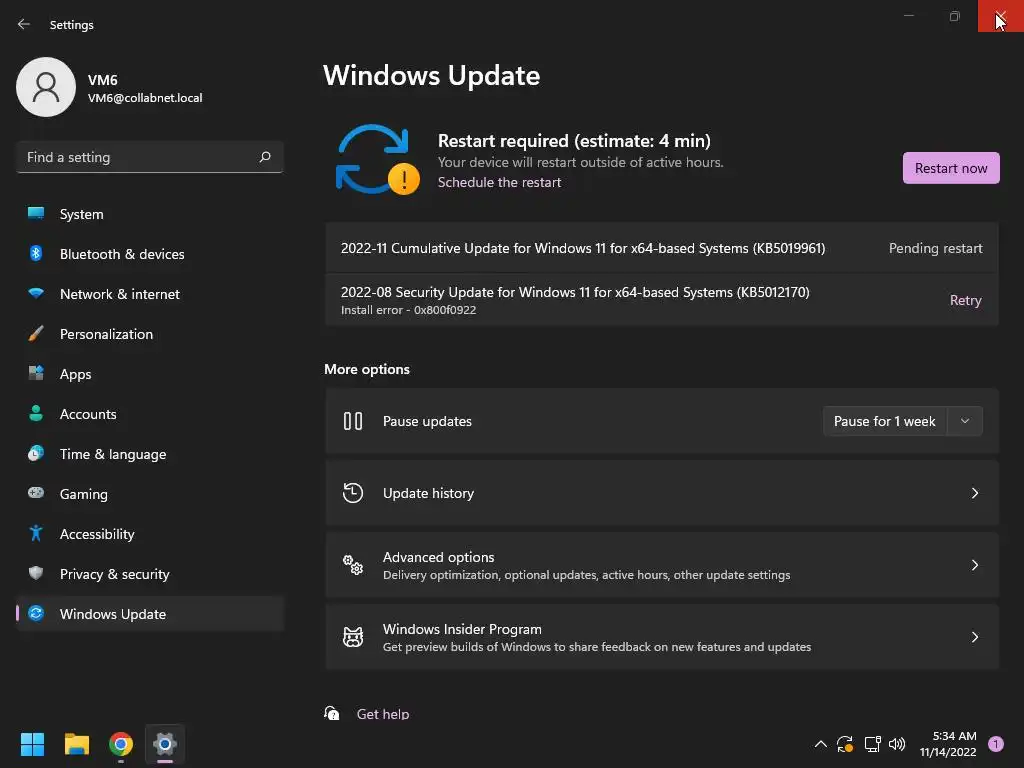Open the Personalization paintbrush icon
The height and width of the screenshot is (768, 1024).
36,334
